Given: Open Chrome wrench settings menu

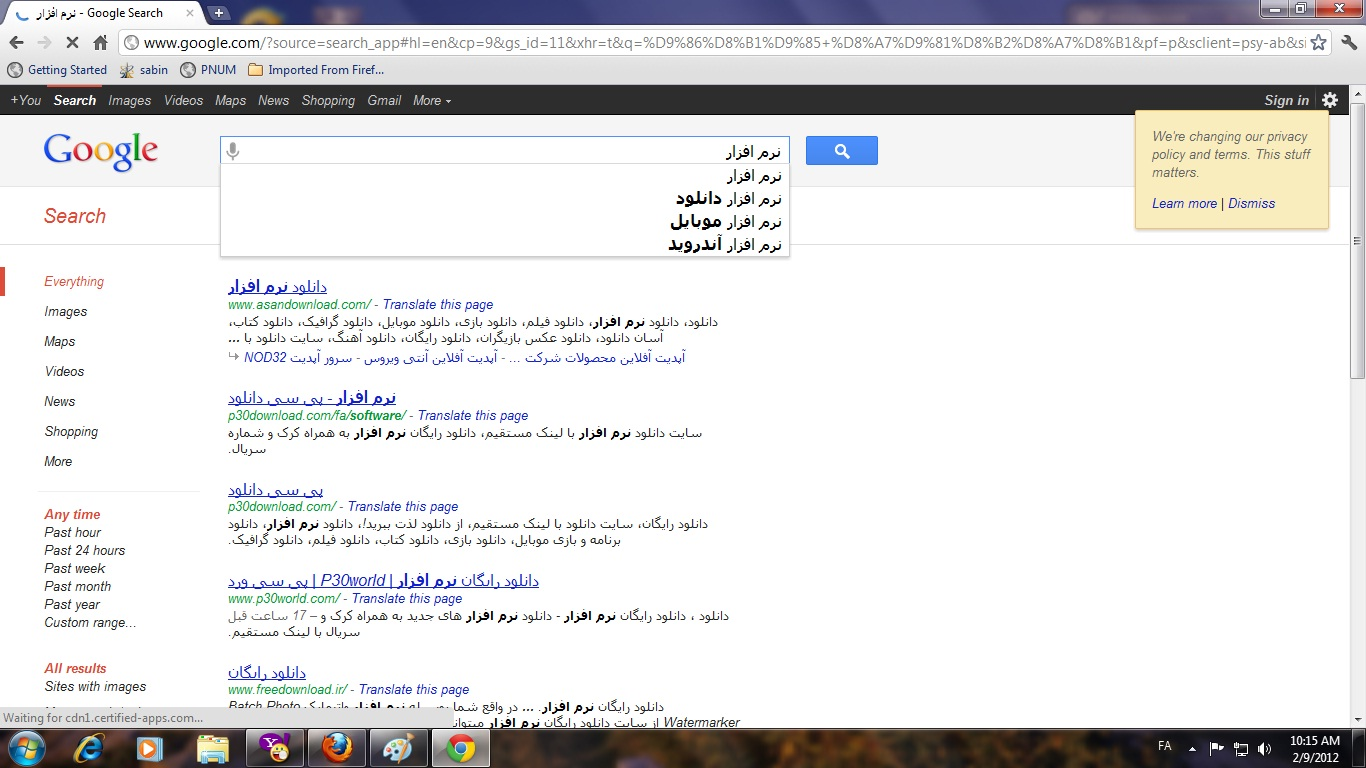Looking at the screenshot, I should (1349, 43).
